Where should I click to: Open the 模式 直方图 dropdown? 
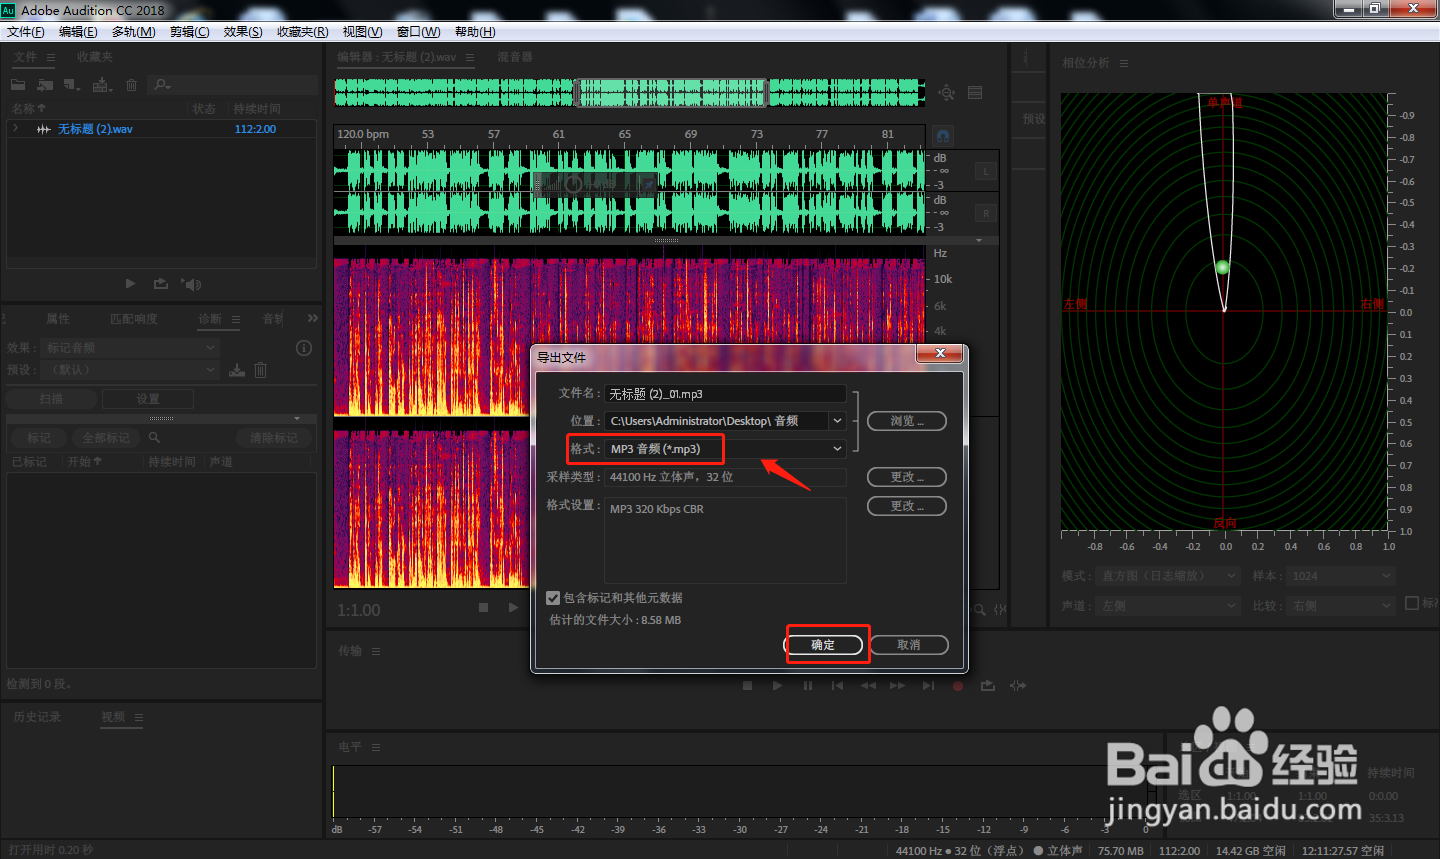tap(1169, 576)
